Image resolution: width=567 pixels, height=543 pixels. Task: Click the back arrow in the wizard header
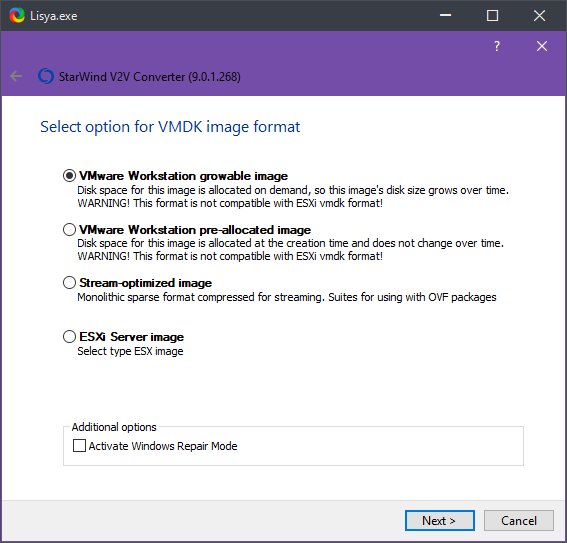click(x=16, y=76)
